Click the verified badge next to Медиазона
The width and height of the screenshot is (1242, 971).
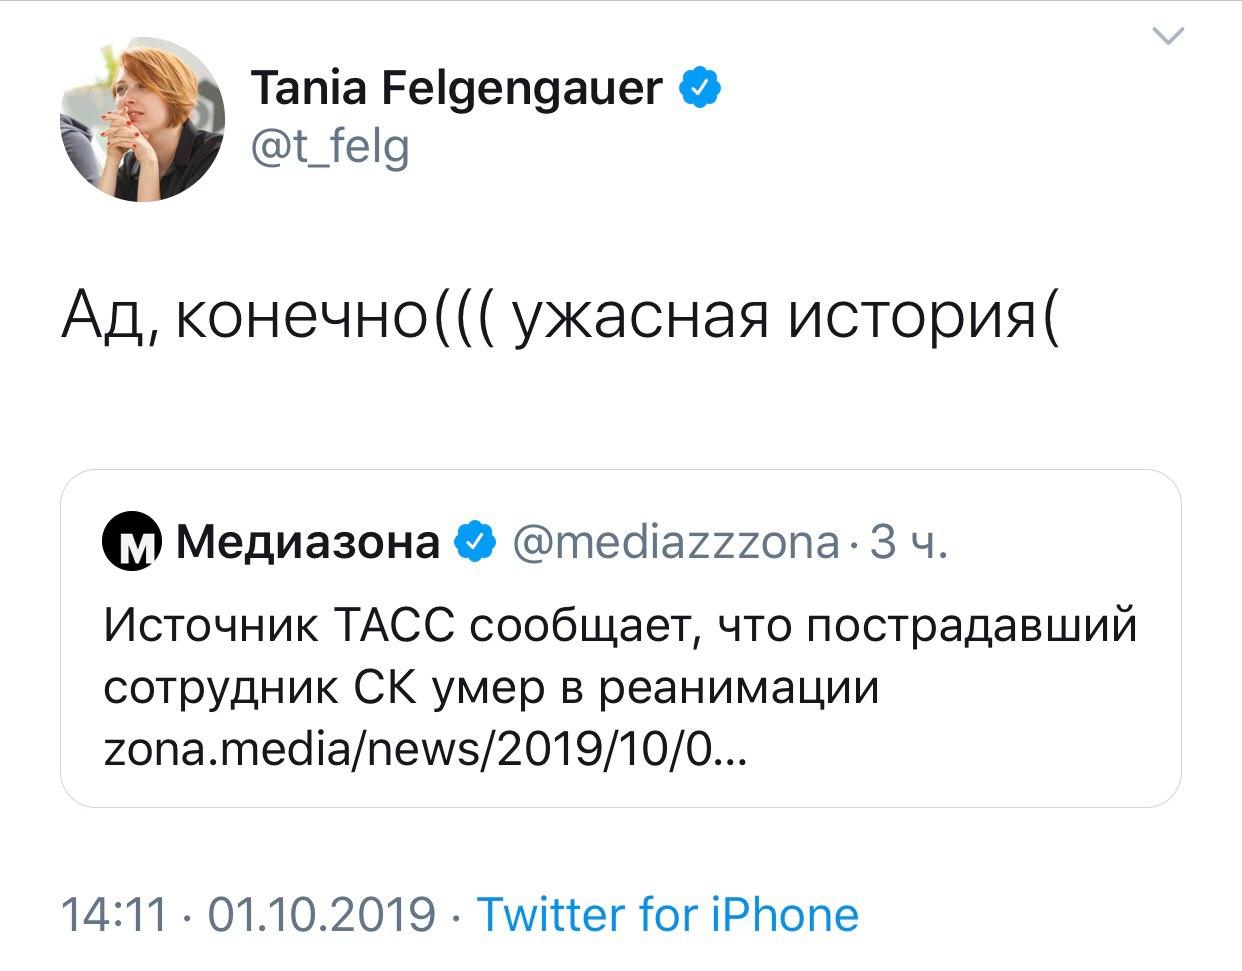click(475, 542)
